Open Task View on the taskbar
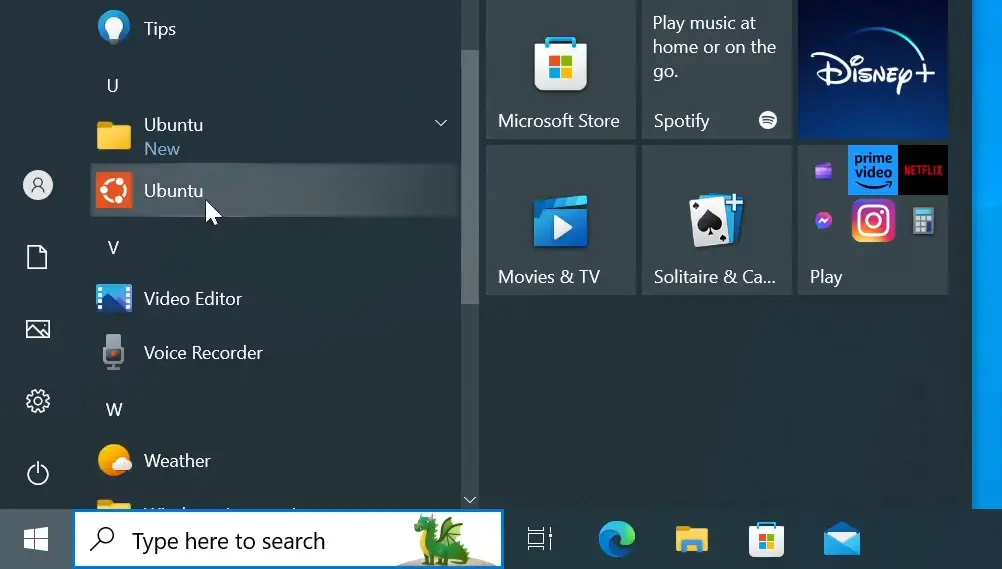Screen dimensions: 1002x569 pyautogui.click(x=540, y=539)
